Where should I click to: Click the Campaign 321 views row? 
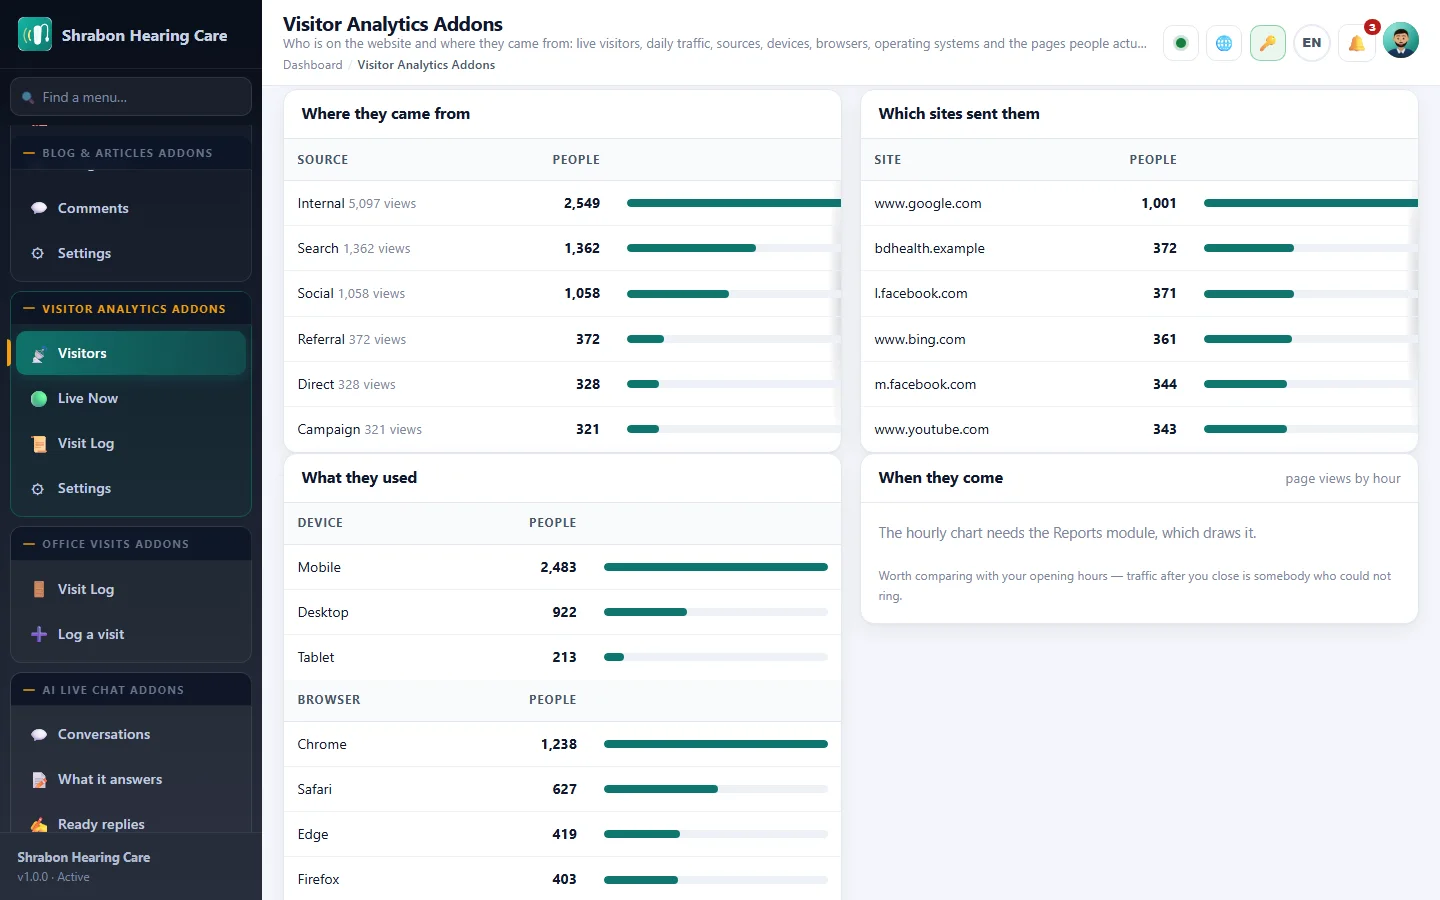tap(562, 429)
